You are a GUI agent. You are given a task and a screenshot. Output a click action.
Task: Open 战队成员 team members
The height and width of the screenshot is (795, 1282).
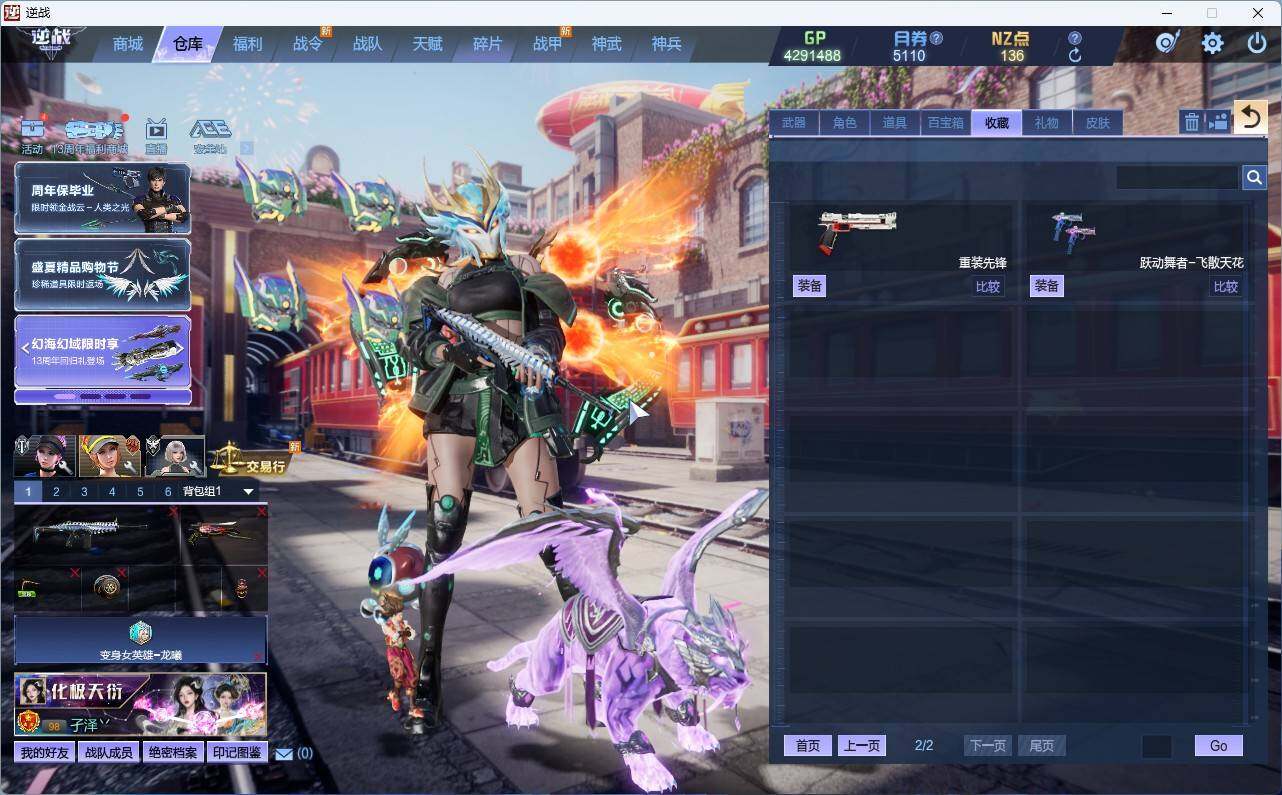tap(108, 753)
